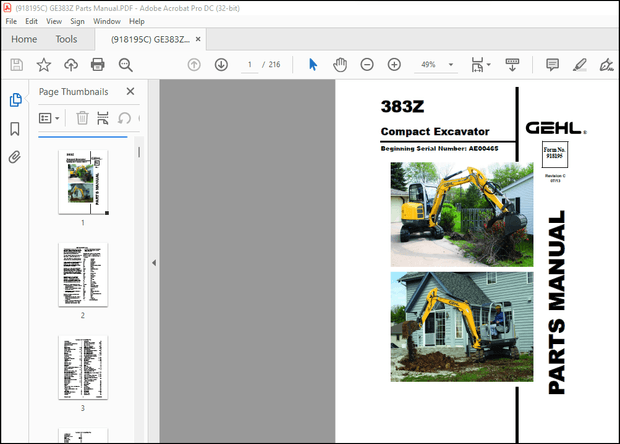620x444 pixels.
Task: Expand the page display options dropdown arrow
Action: coord(489,64)
